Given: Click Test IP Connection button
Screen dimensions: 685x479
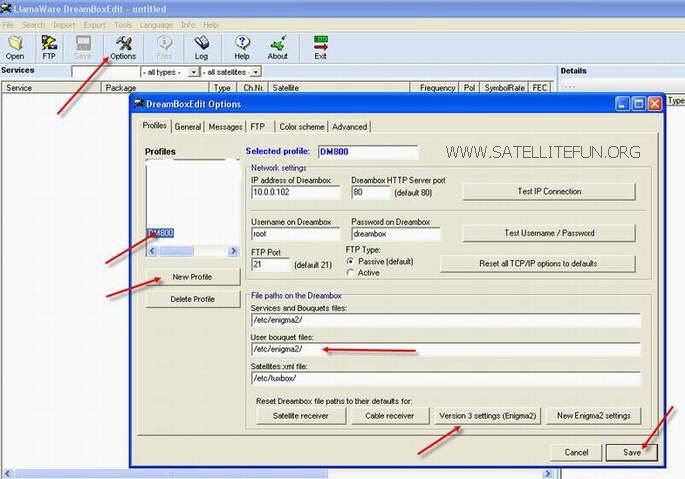Looking at the screenshot, I should [x=549, y=191].
